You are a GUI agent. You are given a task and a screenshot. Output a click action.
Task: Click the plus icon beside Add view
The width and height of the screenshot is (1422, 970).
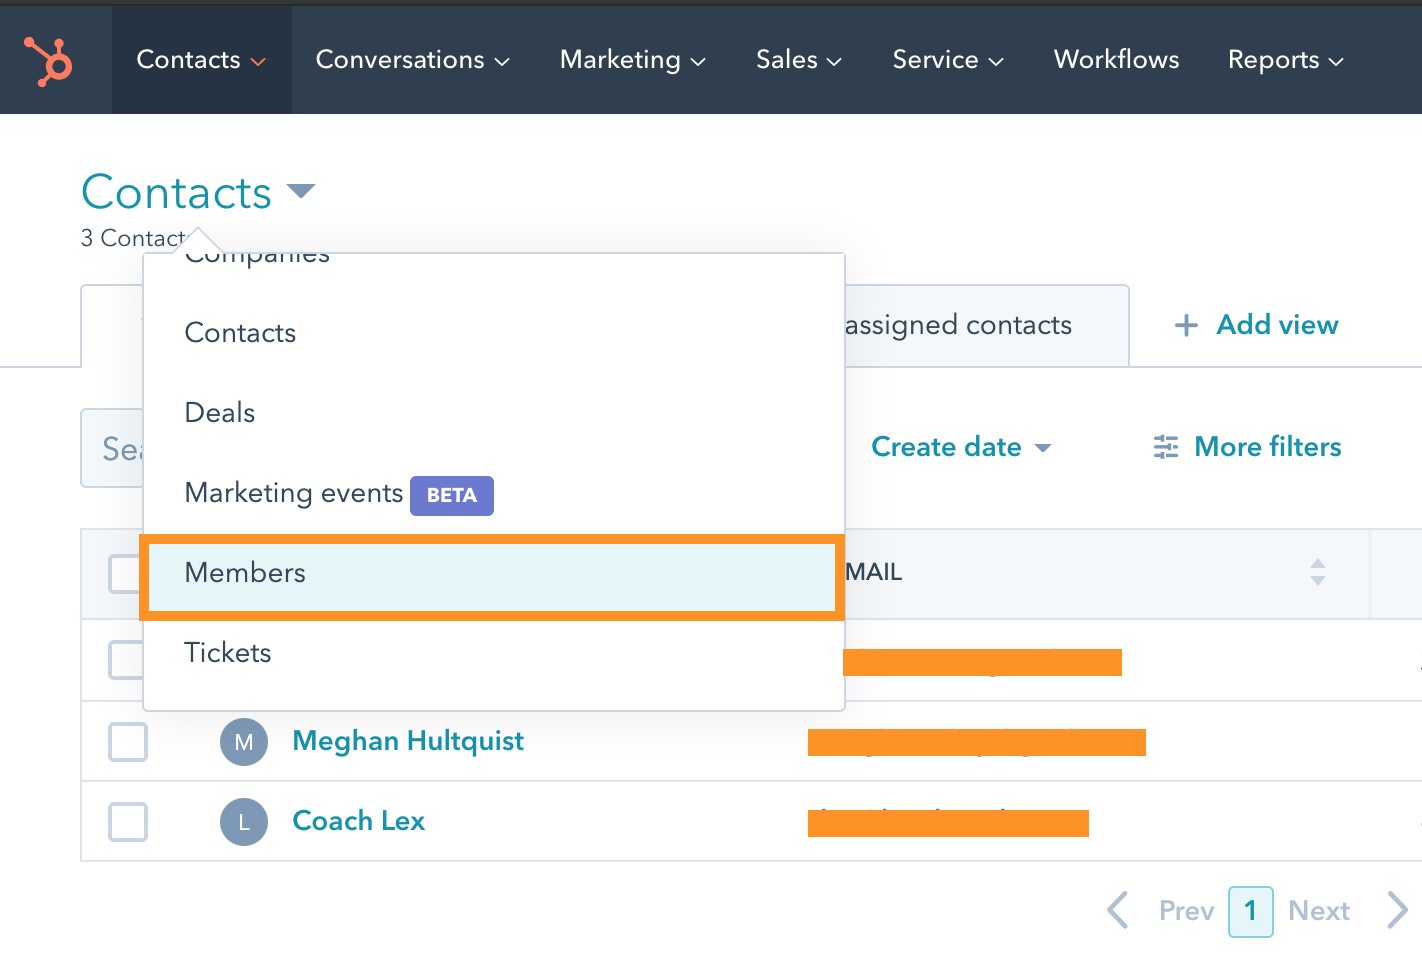point(1186,326)
